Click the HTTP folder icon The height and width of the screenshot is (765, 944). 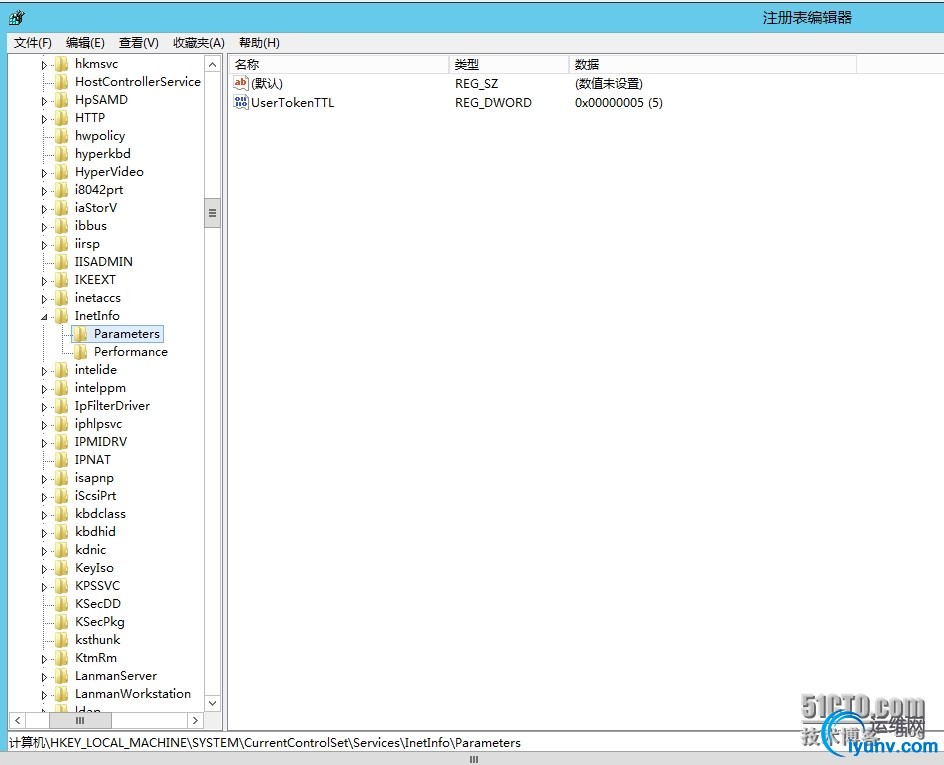[61, 118]
